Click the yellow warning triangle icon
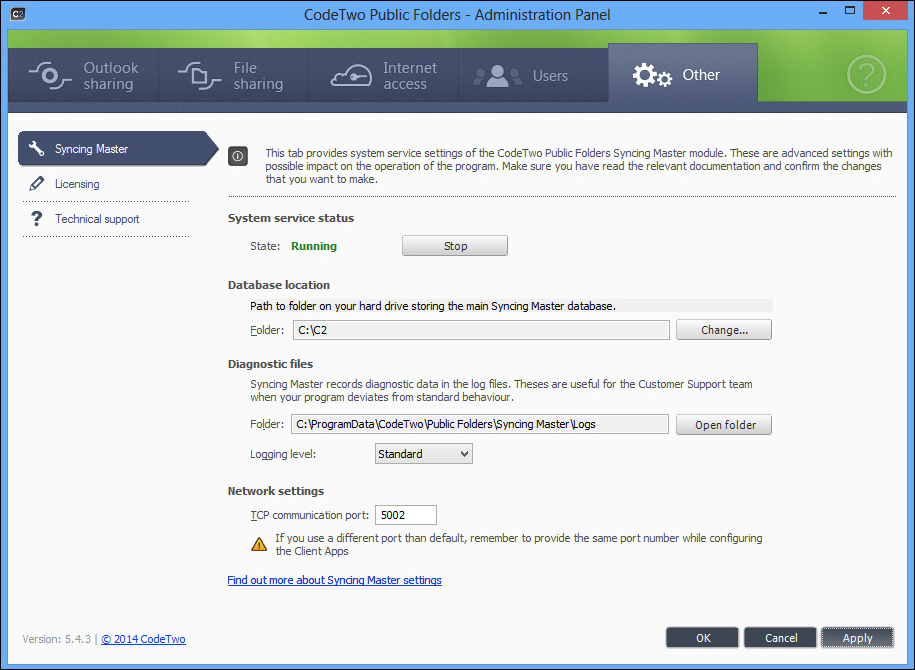915x670 pixels. click(x=259, y=544)
